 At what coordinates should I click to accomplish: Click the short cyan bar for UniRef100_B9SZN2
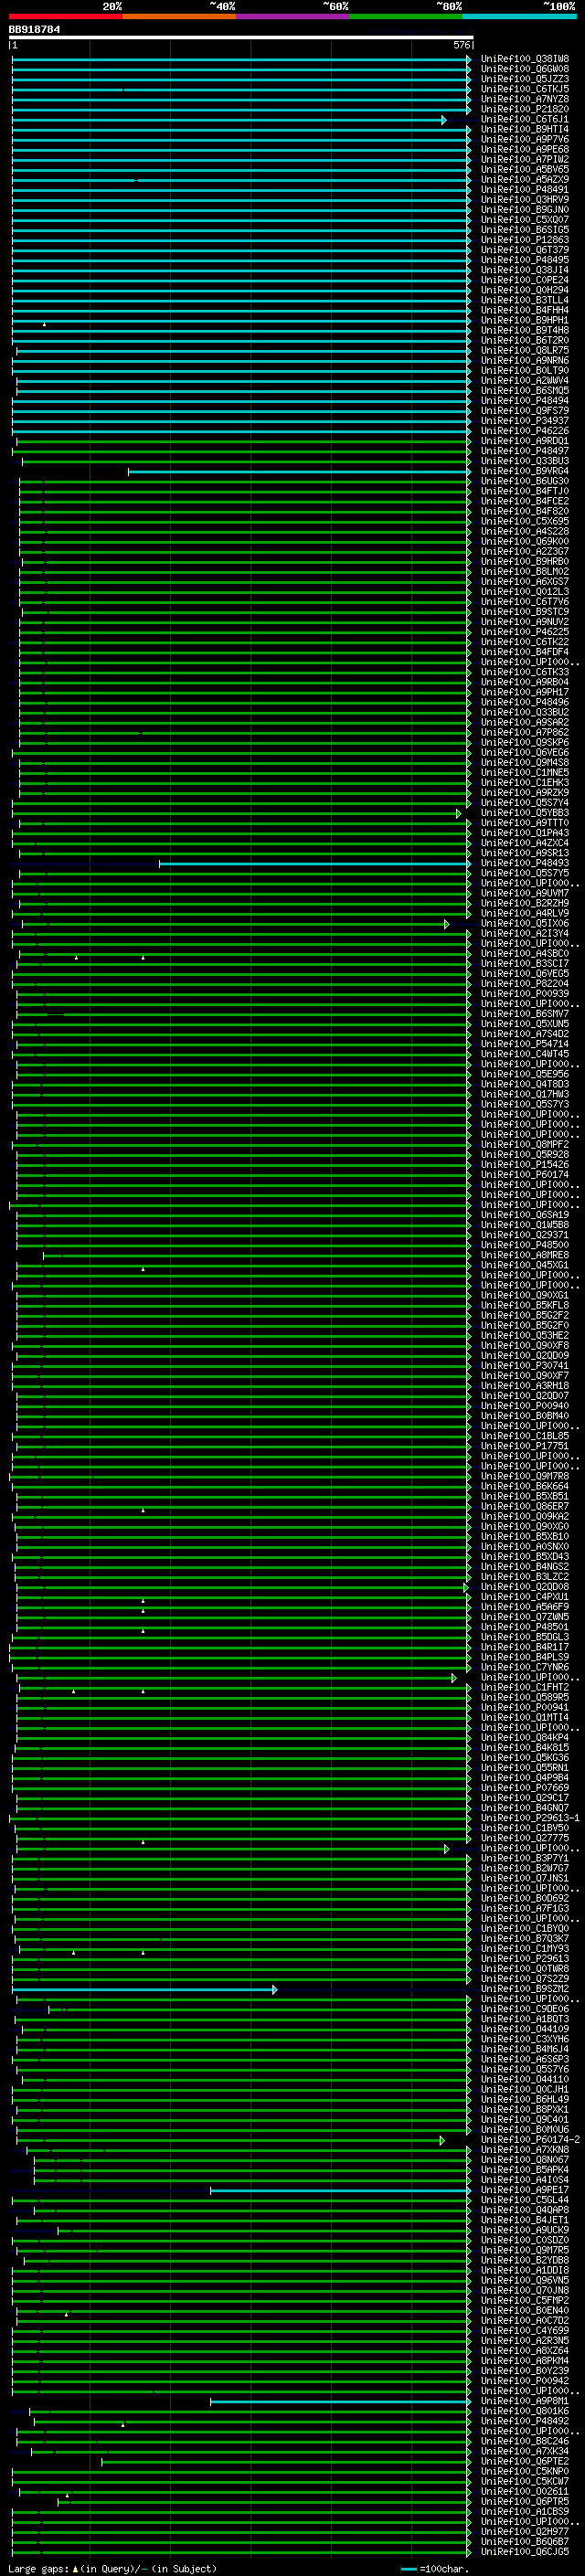click(144, 1990)
